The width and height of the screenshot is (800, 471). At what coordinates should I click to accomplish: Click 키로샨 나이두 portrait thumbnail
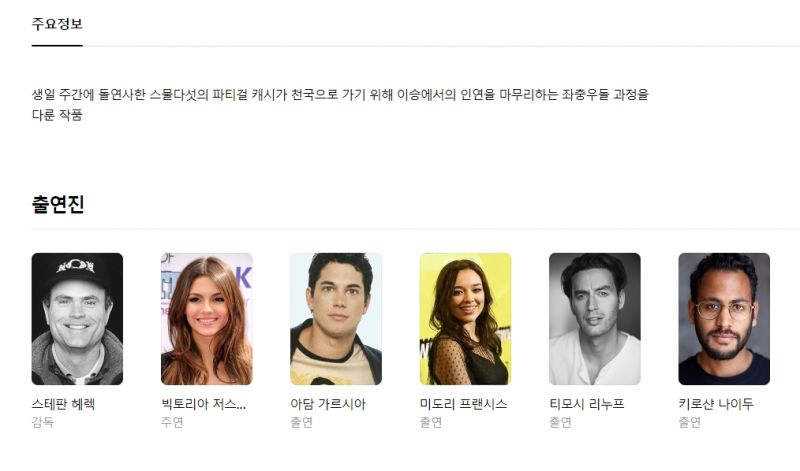[724, 319]
